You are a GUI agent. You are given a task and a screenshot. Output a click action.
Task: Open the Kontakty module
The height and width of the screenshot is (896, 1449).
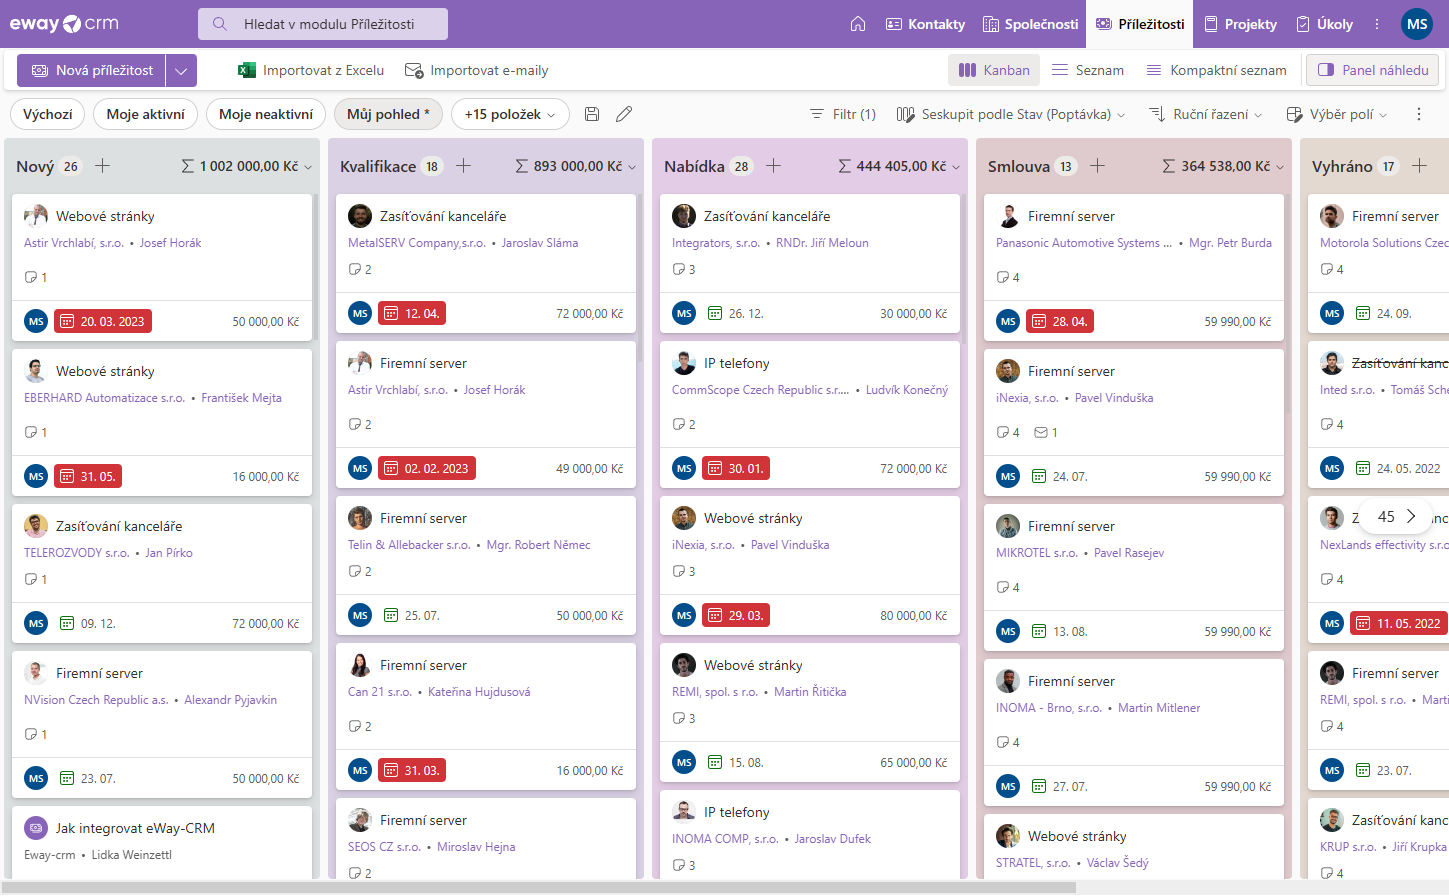click(925, 24)
